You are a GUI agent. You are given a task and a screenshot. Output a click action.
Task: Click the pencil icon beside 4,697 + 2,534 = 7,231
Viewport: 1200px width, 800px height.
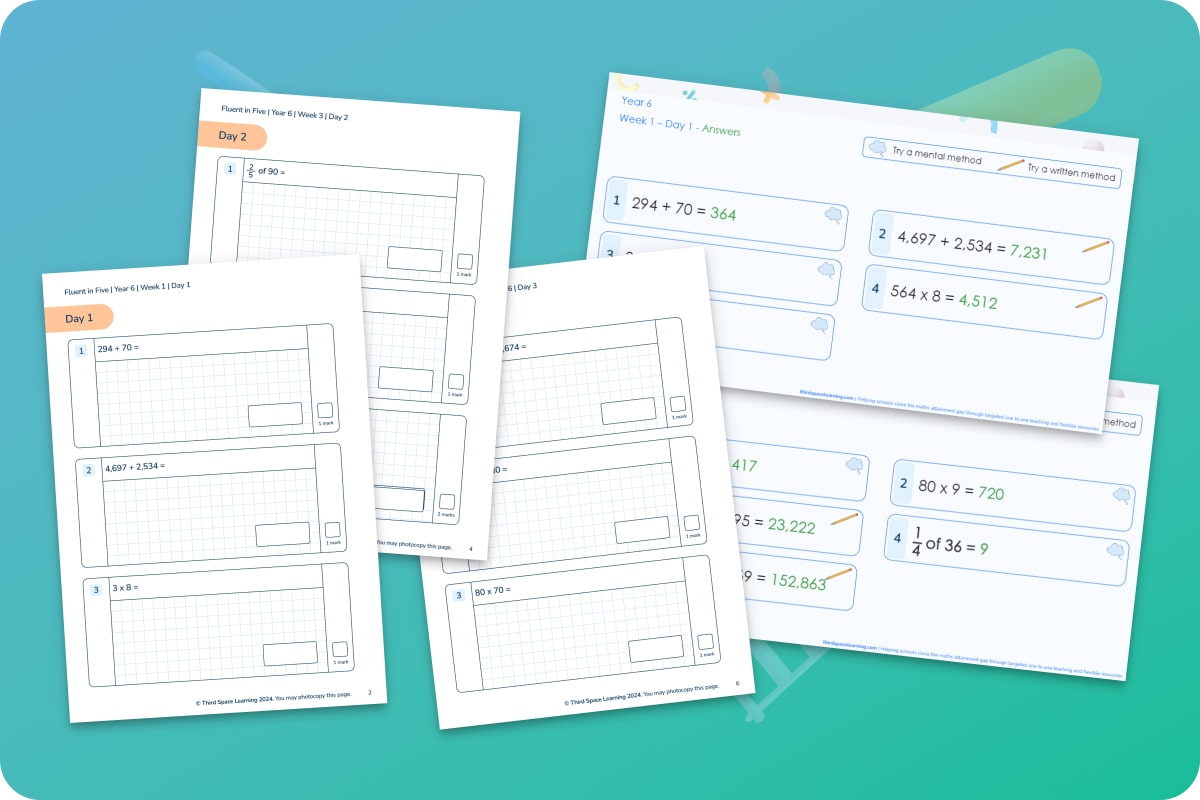point(1095,246)
